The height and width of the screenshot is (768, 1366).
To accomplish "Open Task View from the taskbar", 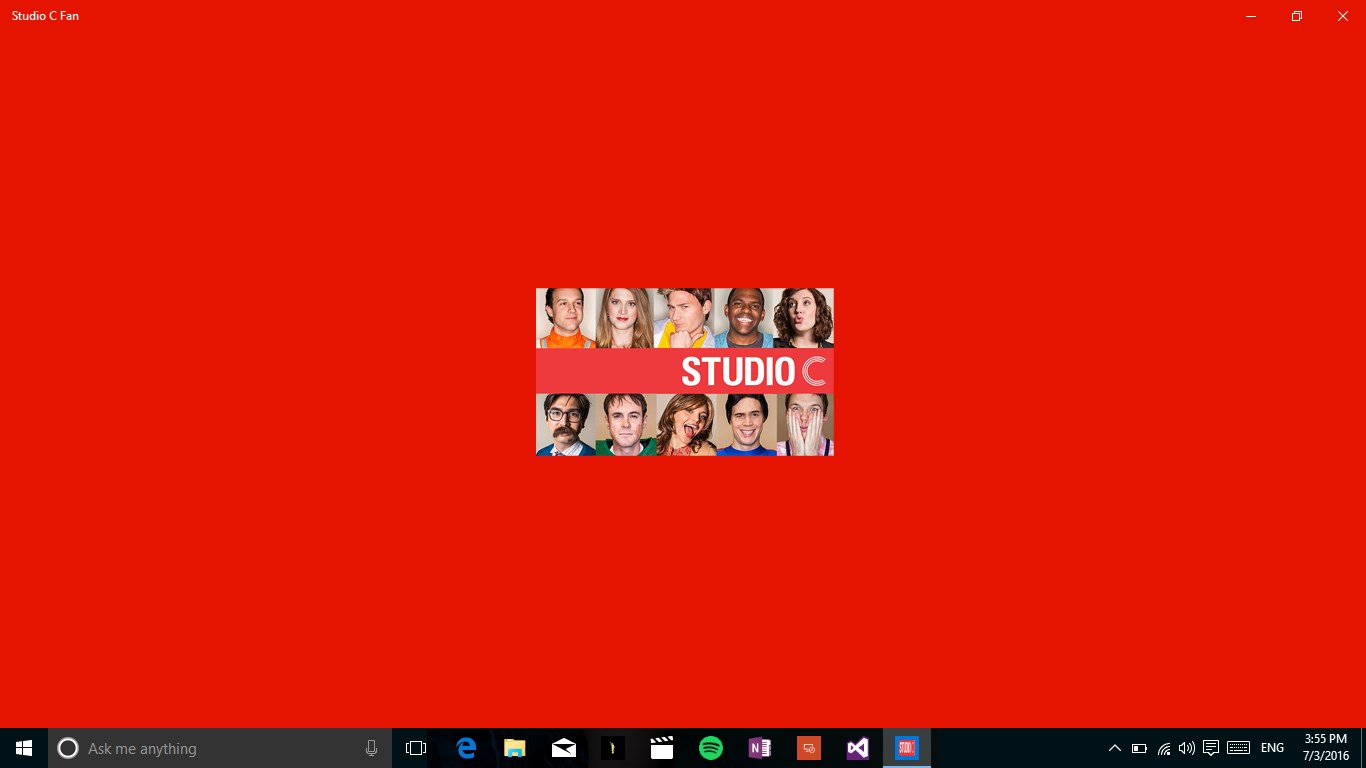I will [416, 748].
